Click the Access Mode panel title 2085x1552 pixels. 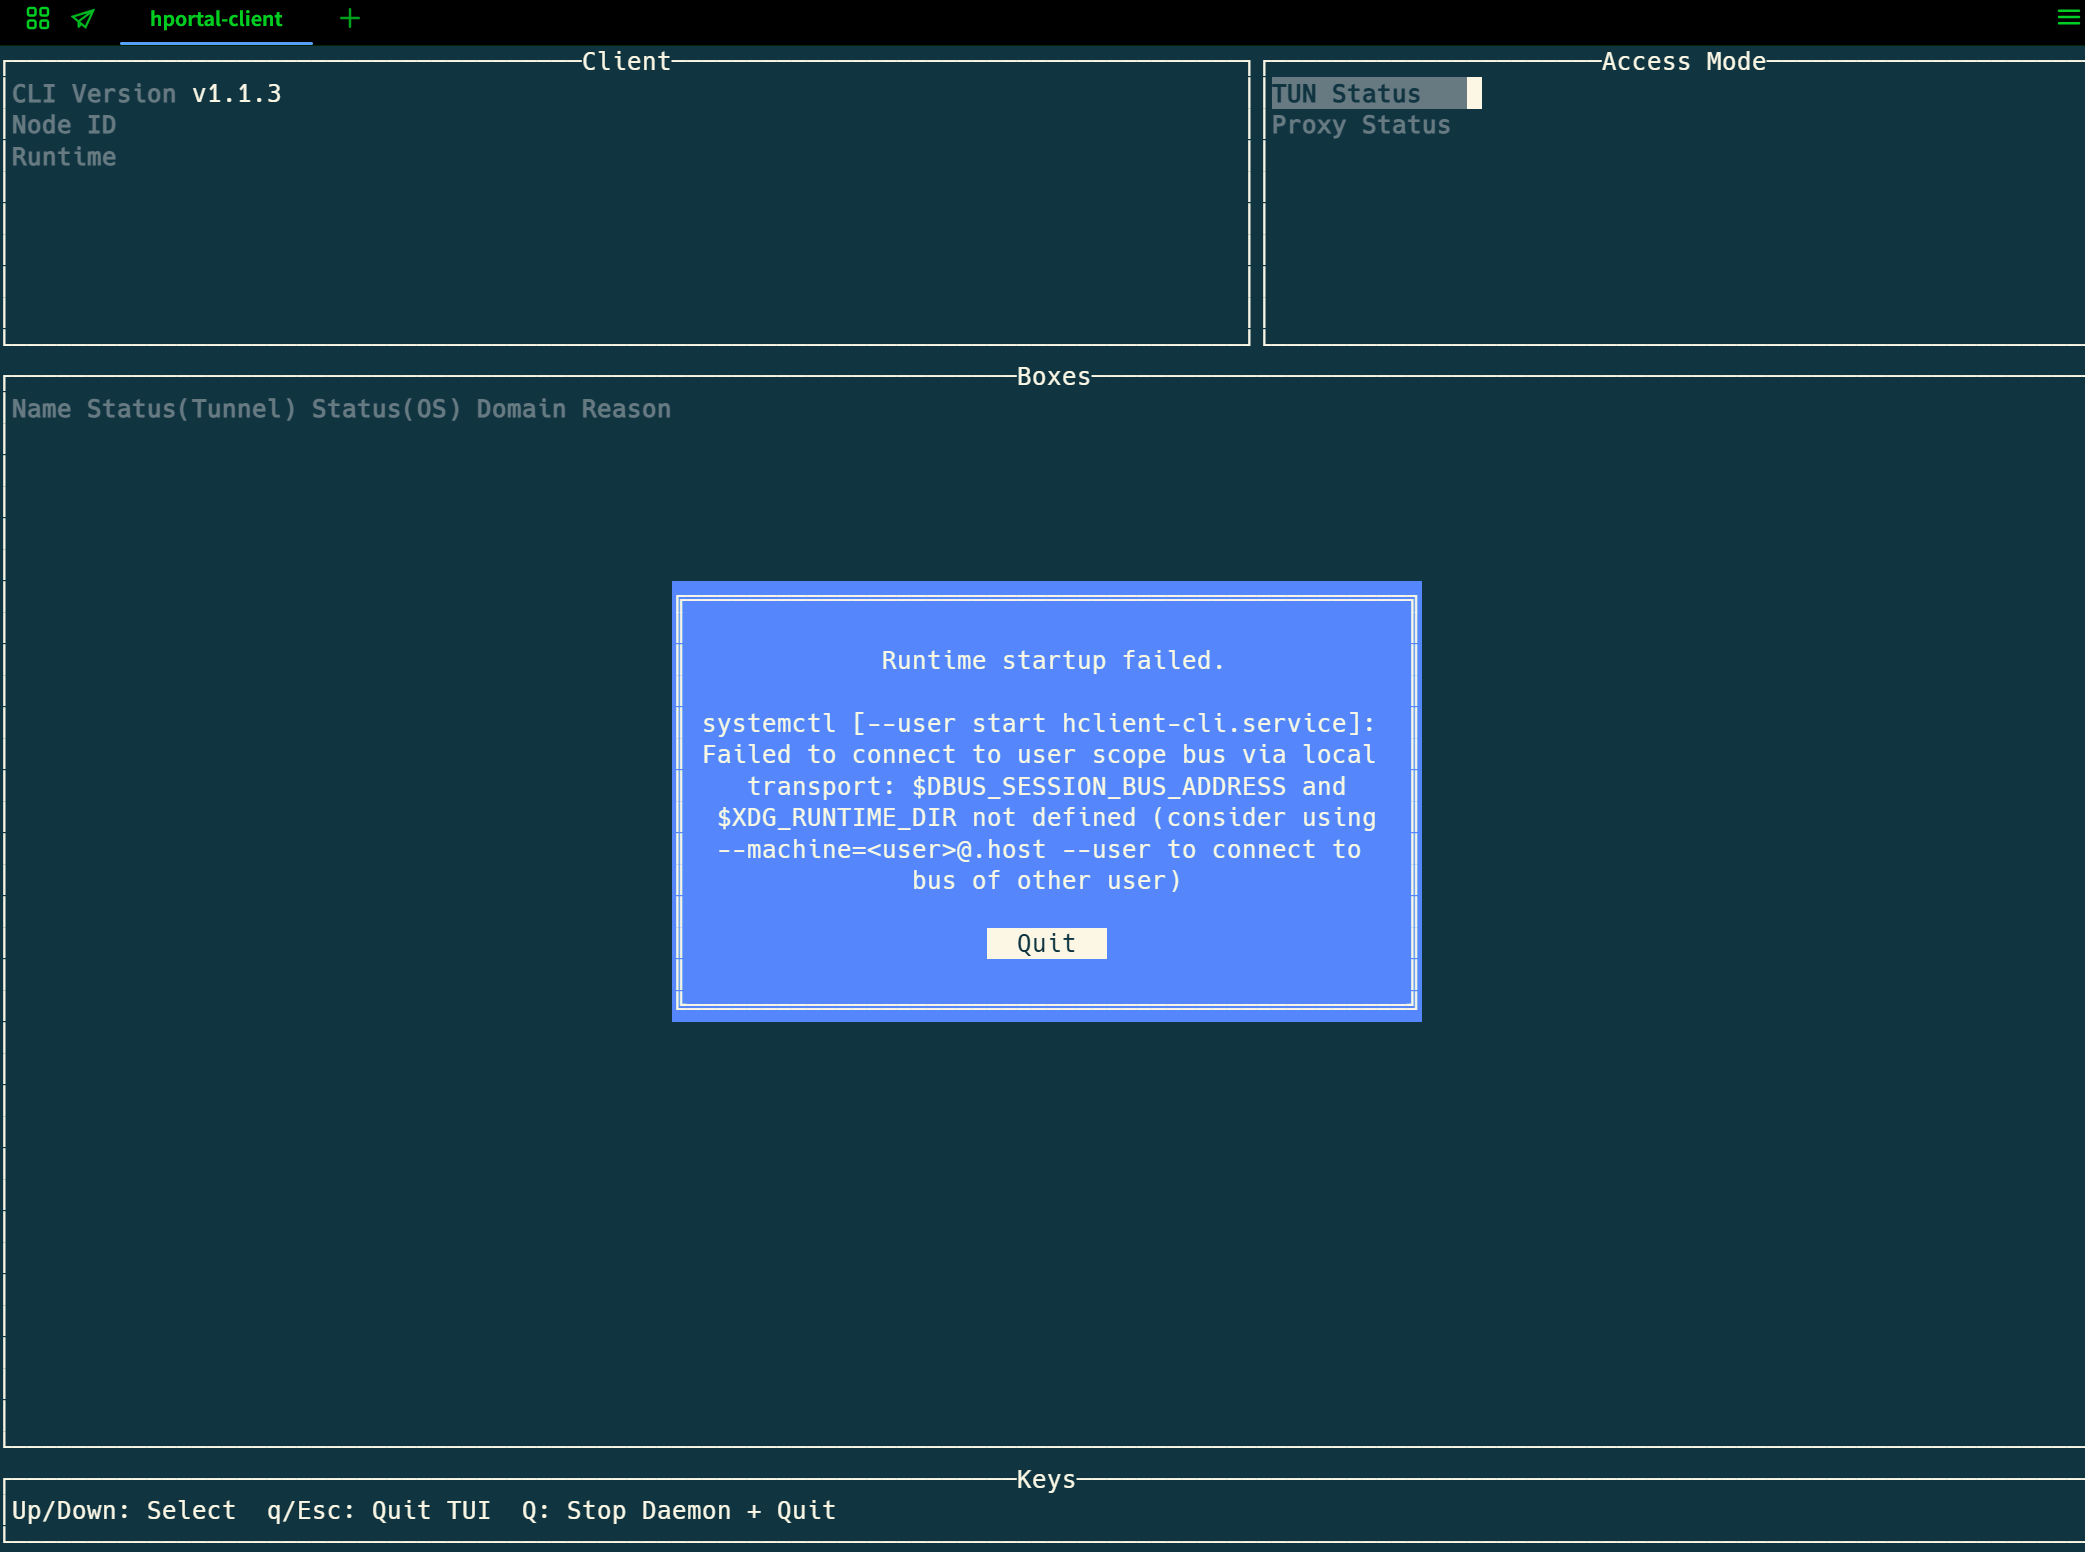click(x=1684, y=61)
